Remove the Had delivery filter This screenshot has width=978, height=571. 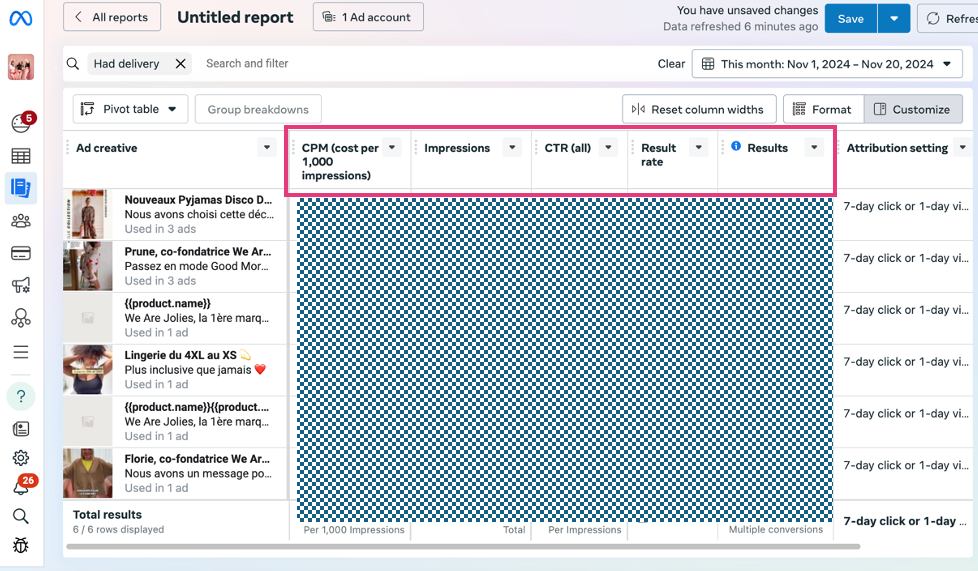[x=180, y=64]
